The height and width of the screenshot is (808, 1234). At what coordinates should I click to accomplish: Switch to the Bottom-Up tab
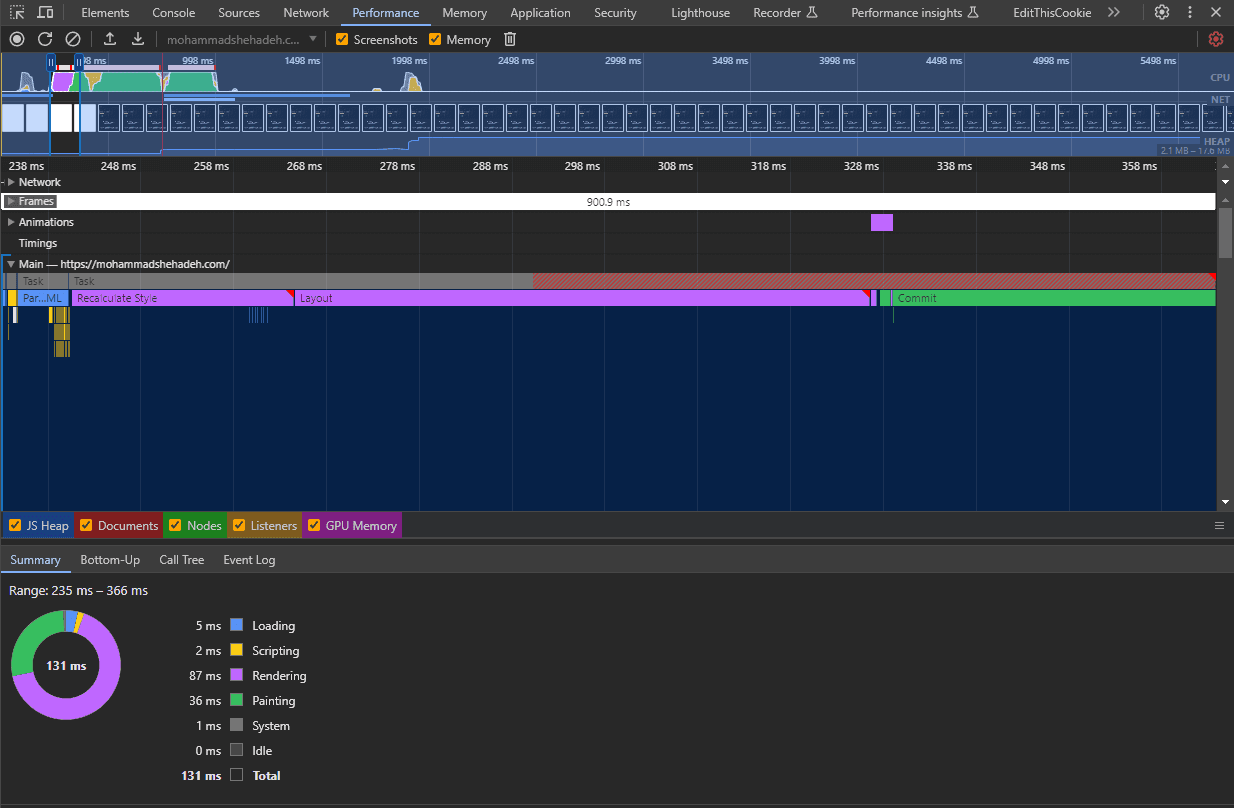click(110, 560)
